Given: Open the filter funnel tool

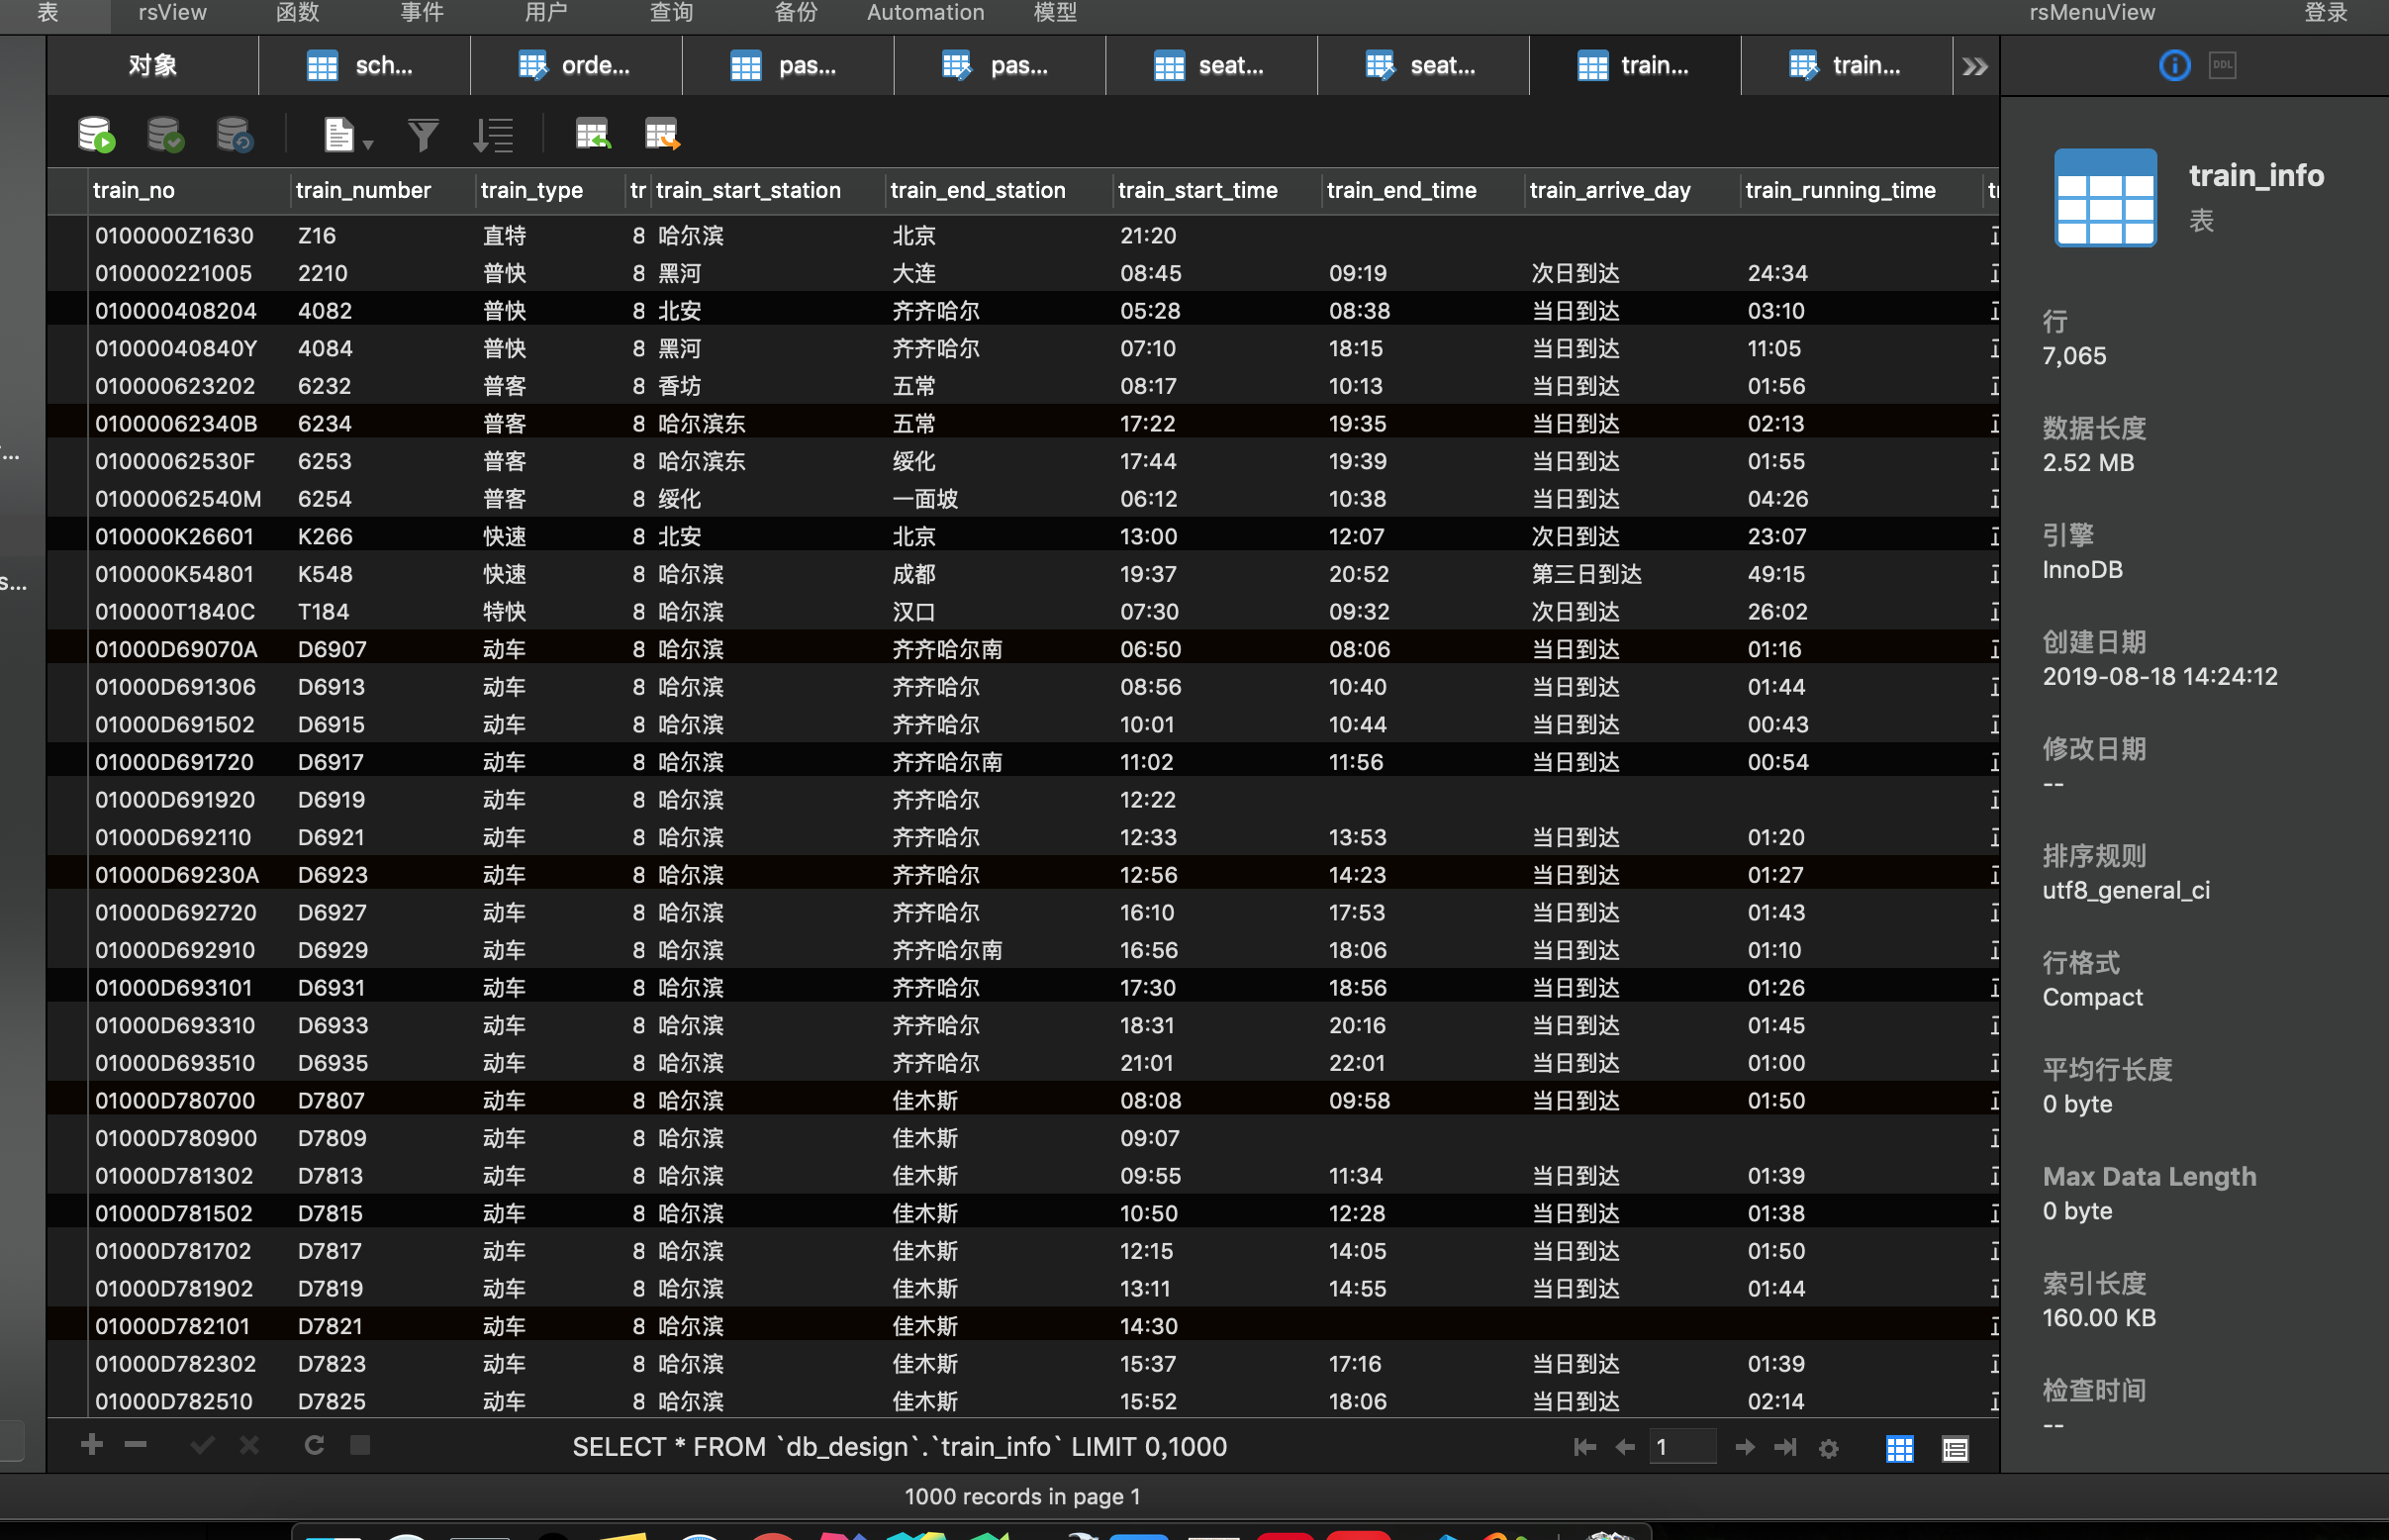Looking at the screenshot, I should click(423, 134).
